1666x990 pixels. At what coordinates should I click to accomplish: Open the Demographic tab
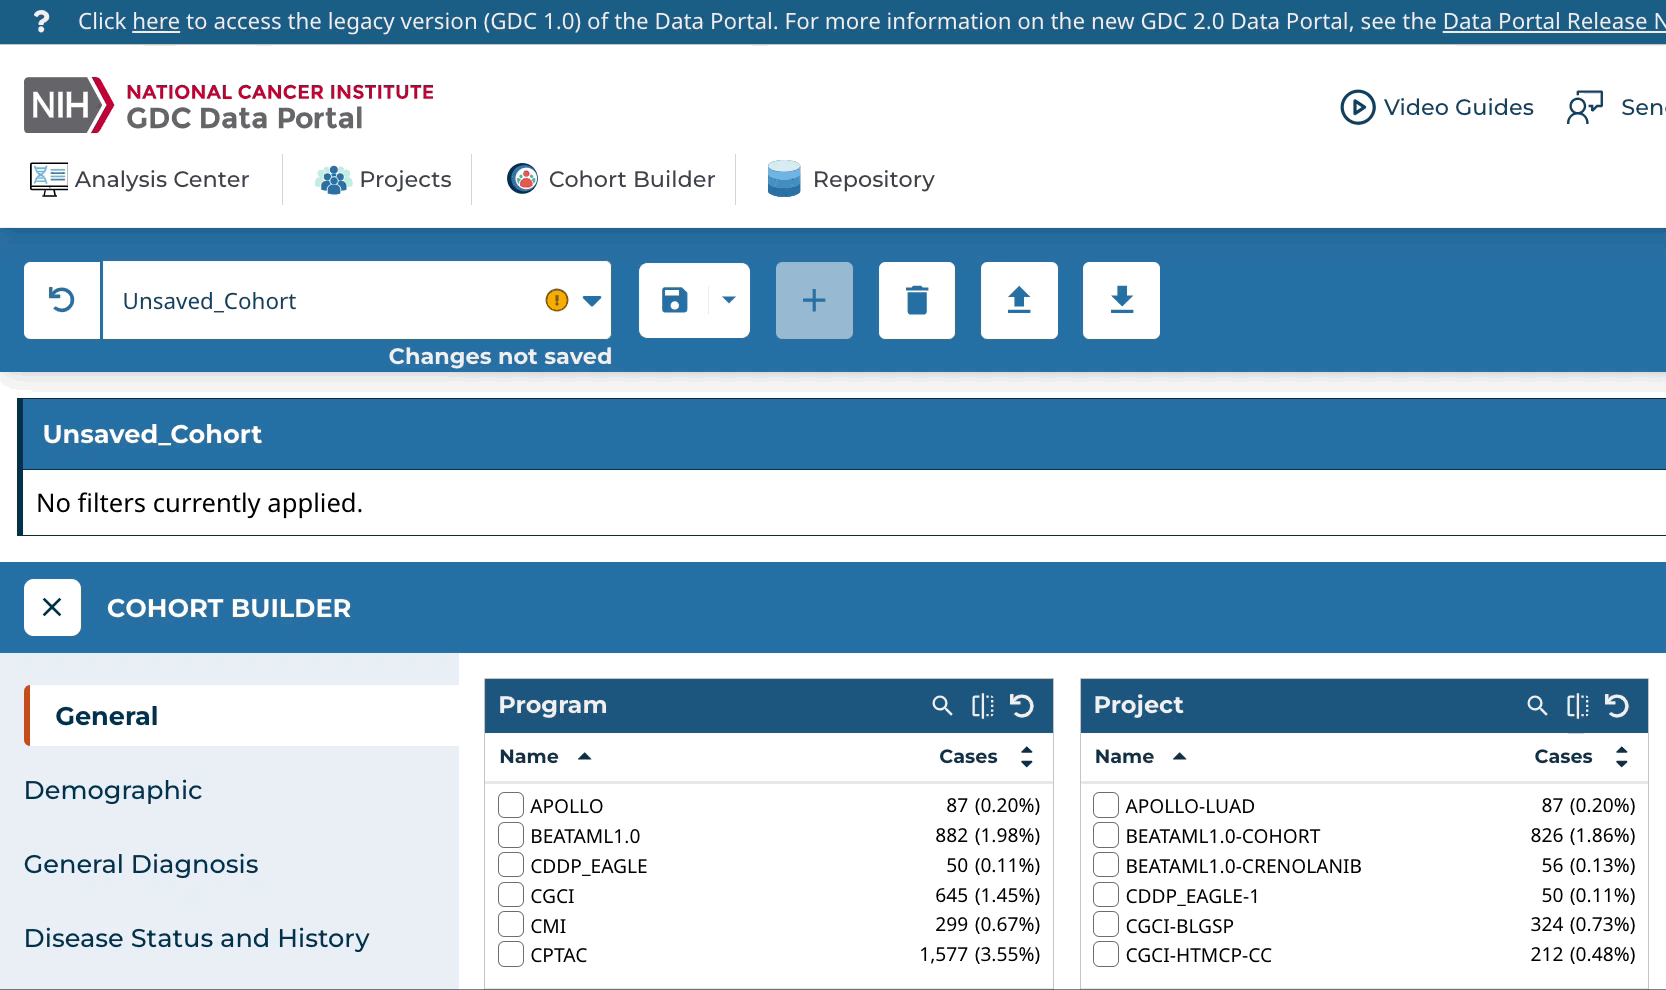[113, 790]
